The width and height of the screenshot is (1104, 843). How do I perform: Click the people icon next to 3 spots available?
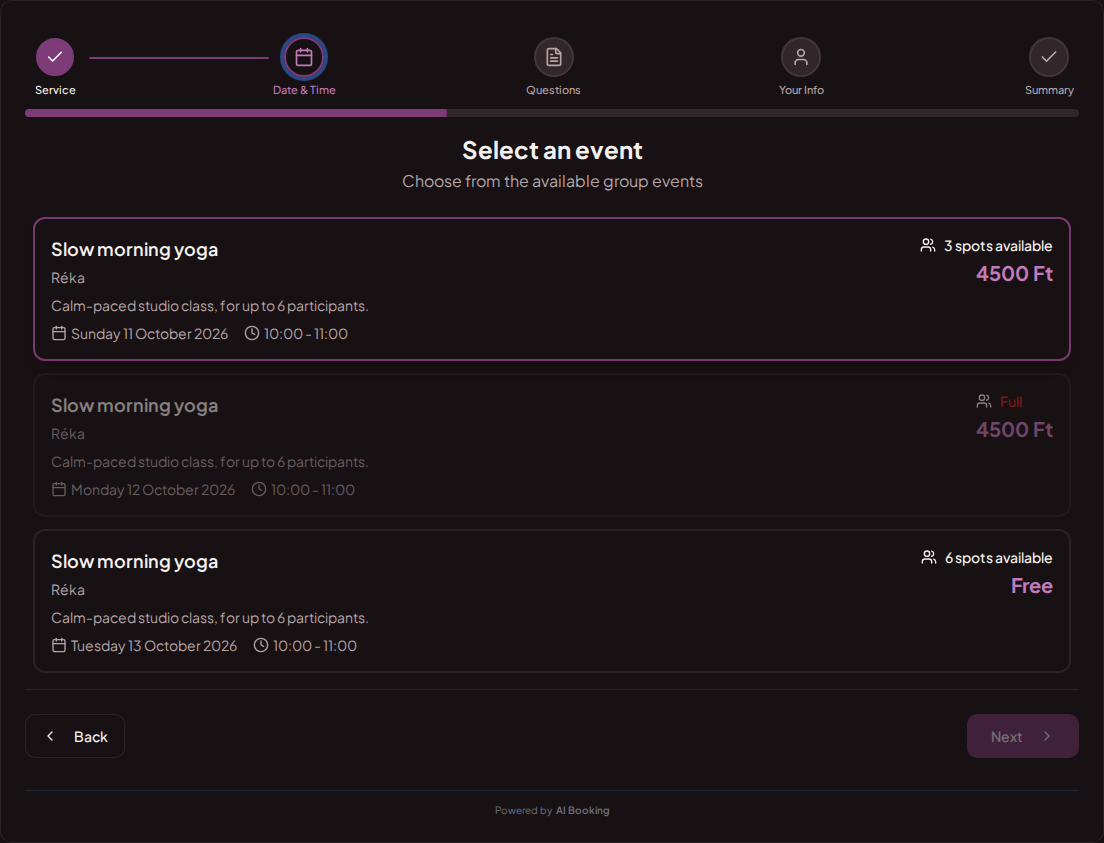pyautogui.click(x=928, y=245)
